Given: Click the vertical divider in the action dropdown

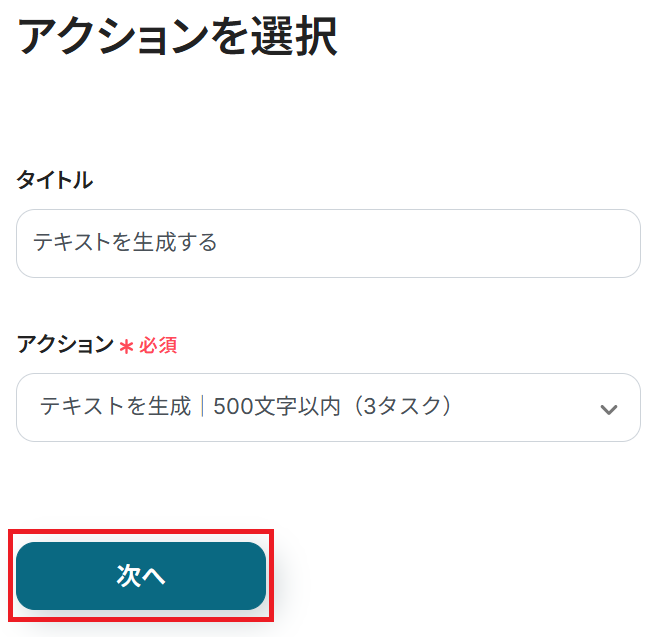Looking at the screenshot, I should [202, 407].
